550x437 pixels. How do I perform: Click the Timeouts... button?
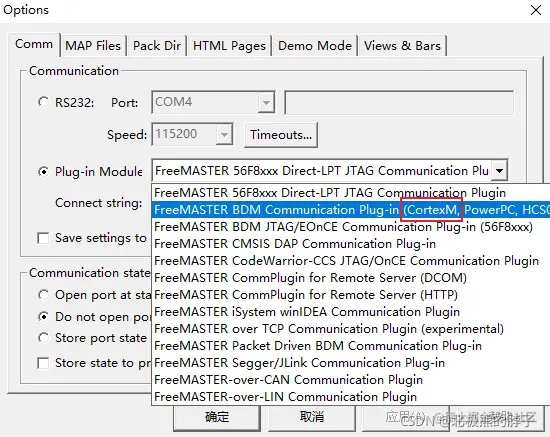[281, 135]
